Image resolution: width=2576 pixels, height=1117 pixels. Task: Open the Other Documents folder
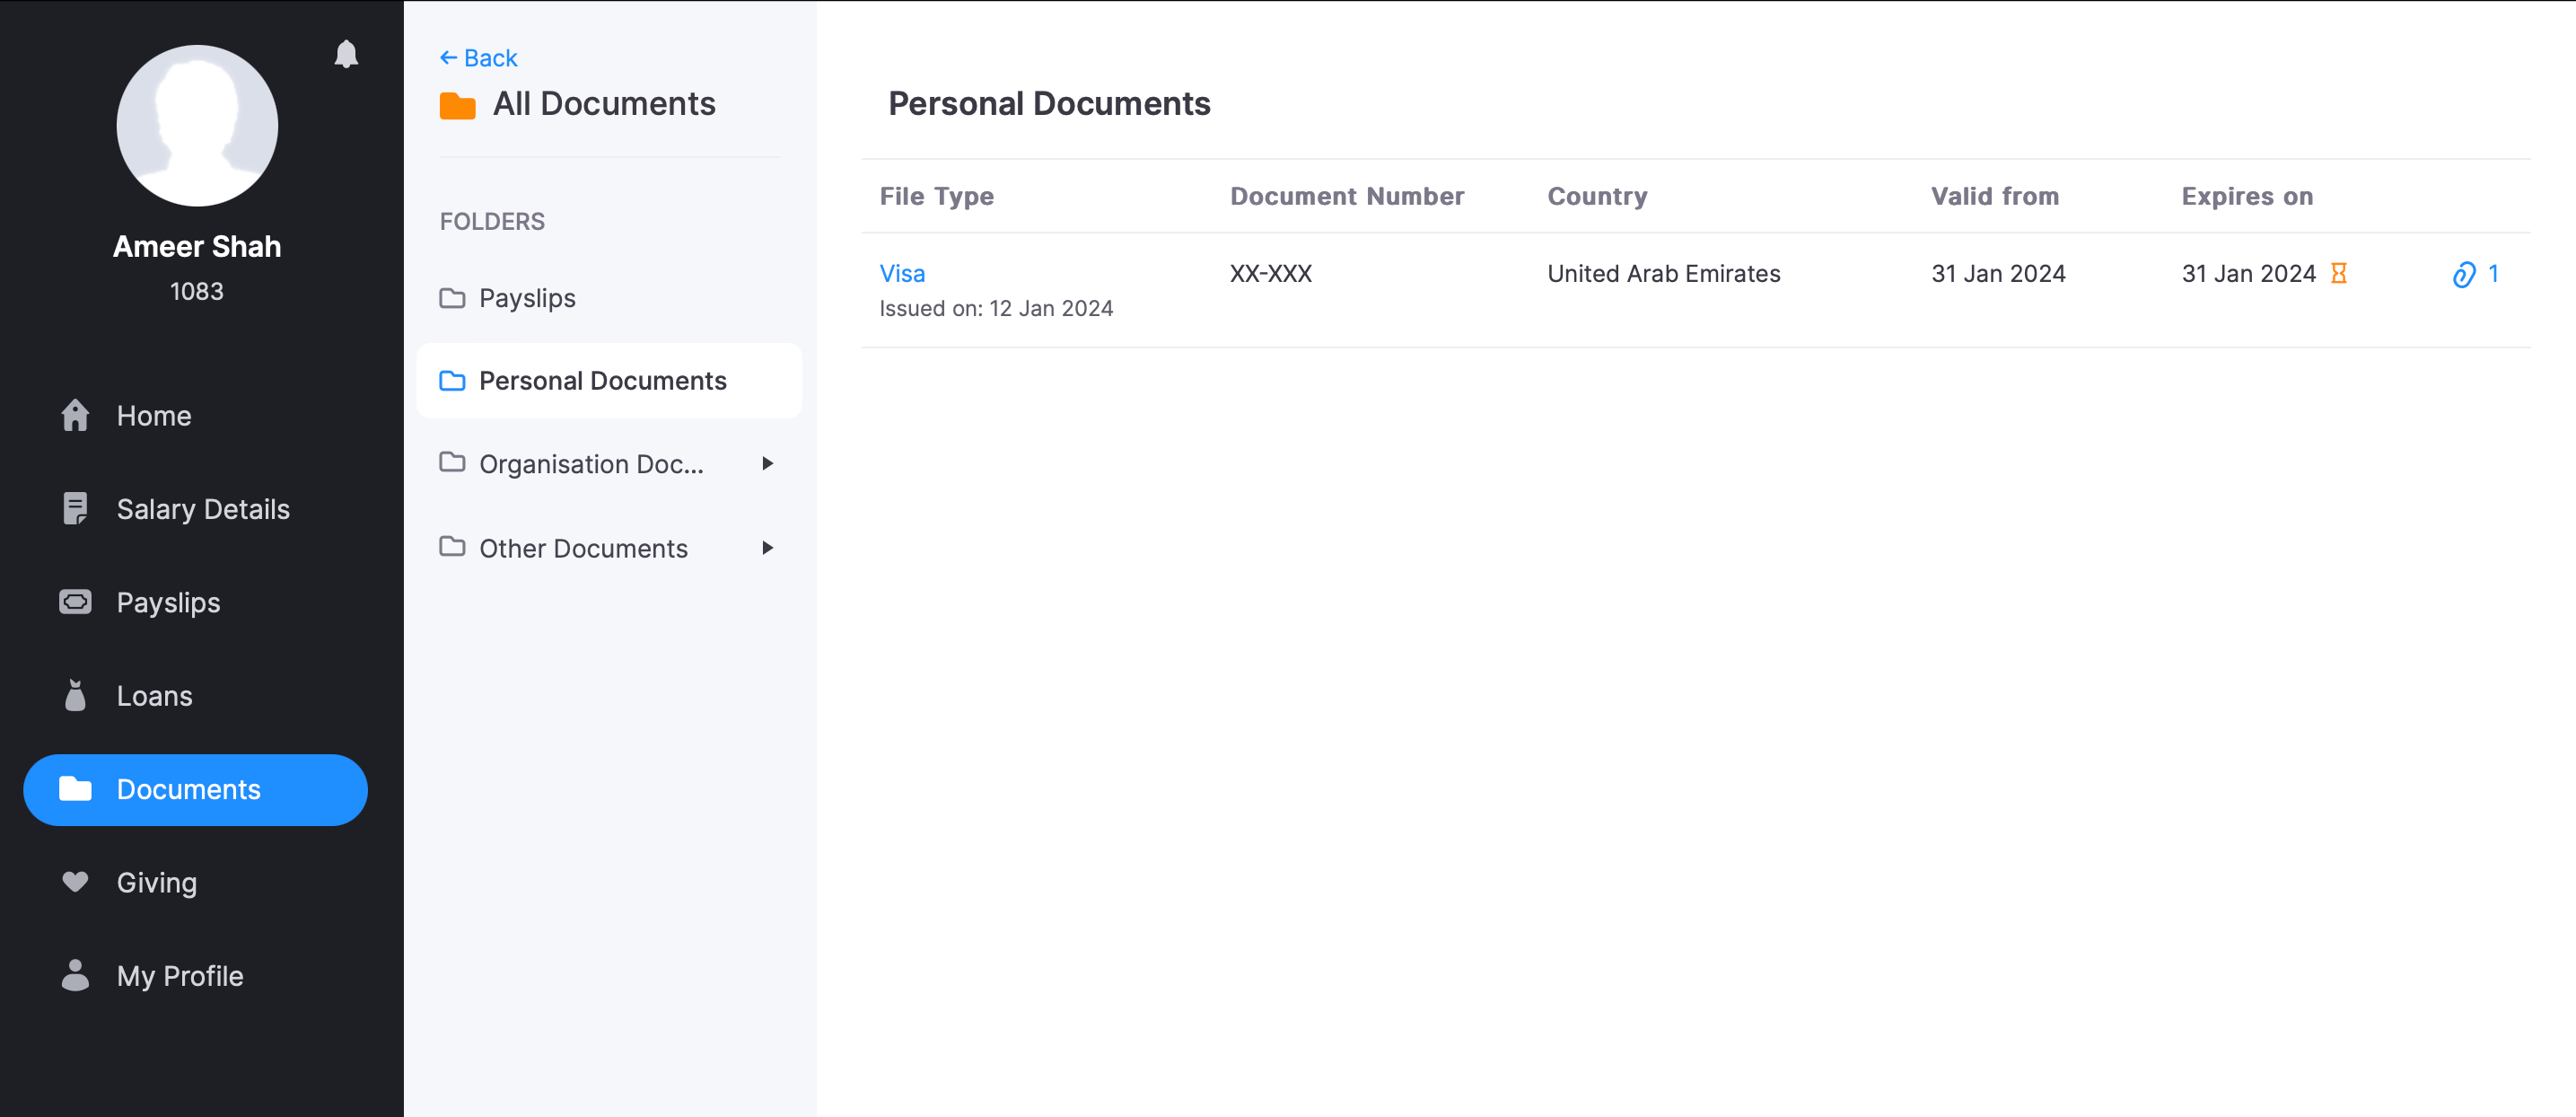(x=583, y=548)
